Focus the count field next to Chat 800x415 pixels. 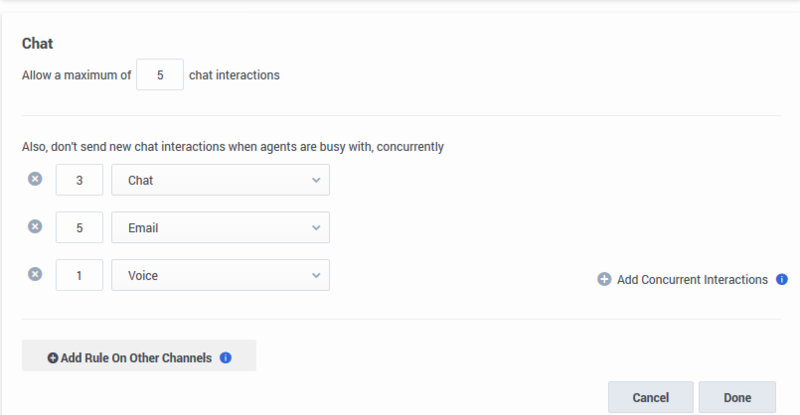click(x=79, y=180)
